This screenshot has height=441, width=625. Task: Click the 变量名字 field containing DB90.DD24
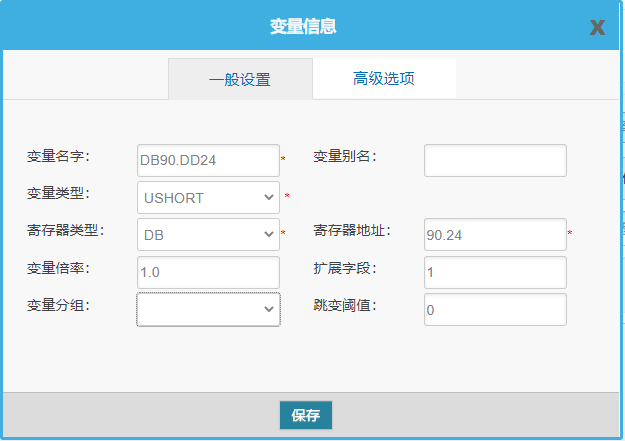tap(208, 160)
